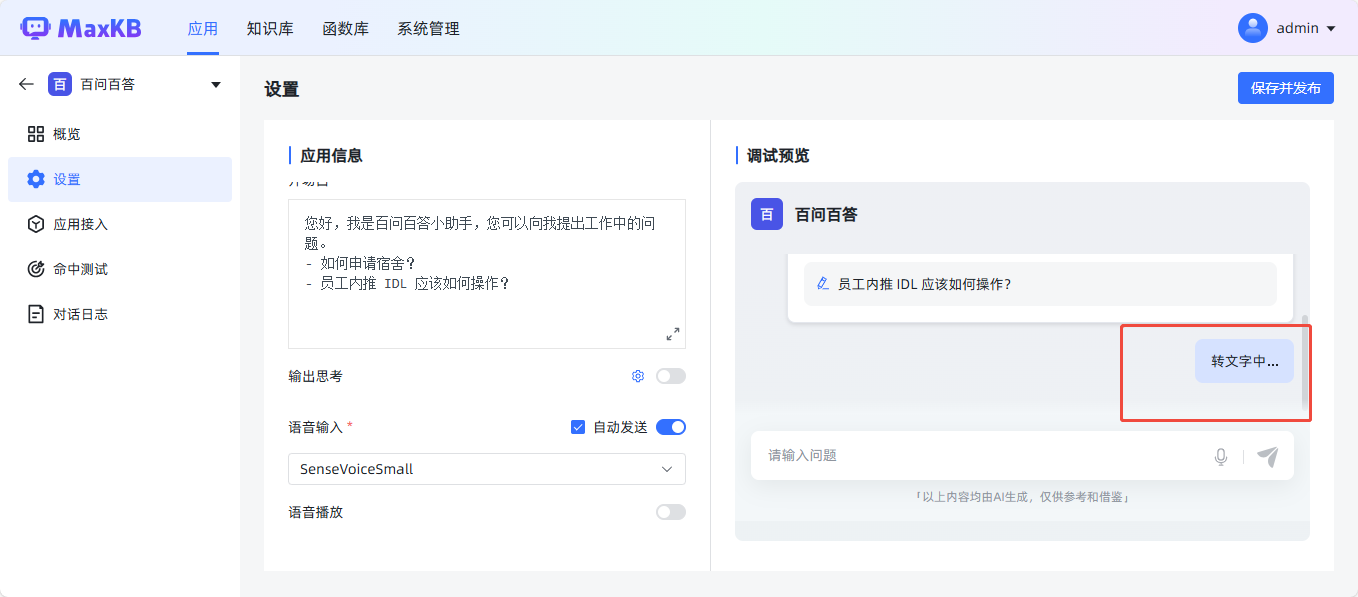Viewport: 1358px width, 597px height.
Task: Open the admin account dropdown arrow
Action: (1330, 29)
